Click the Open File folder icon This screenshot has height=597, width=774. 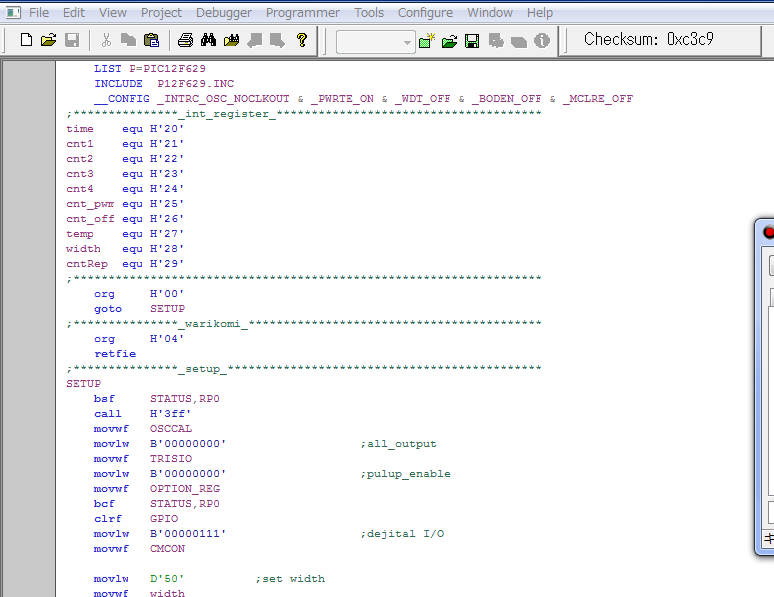48,41
